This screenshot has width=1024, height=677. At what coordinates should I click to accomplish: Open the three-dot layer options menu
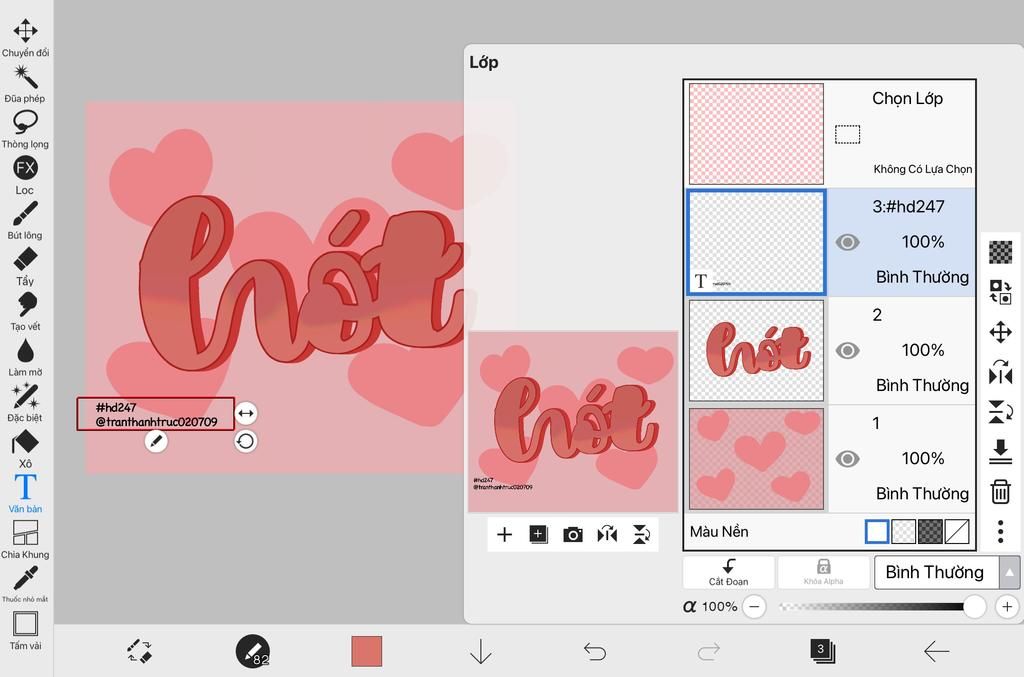(1000, 531)
